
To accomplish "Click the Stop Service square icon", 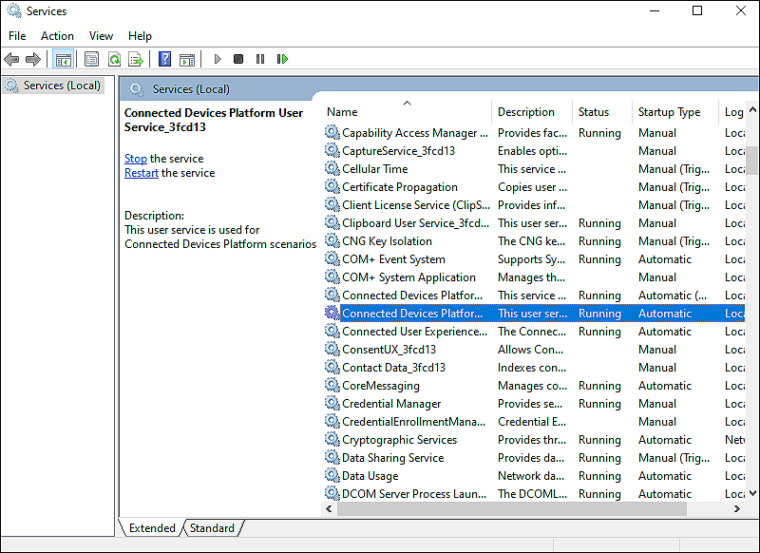I will pos(238,59).
